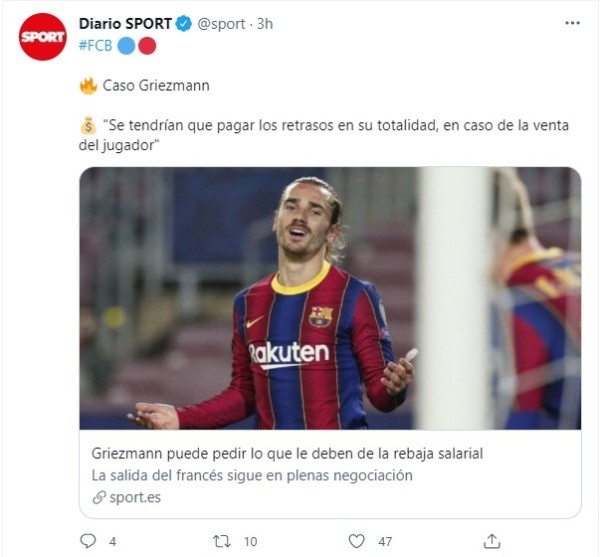The width and height of the screenshot is (600, 557).
Task: Click the retweet arrows icon
Action: [222, 541]
